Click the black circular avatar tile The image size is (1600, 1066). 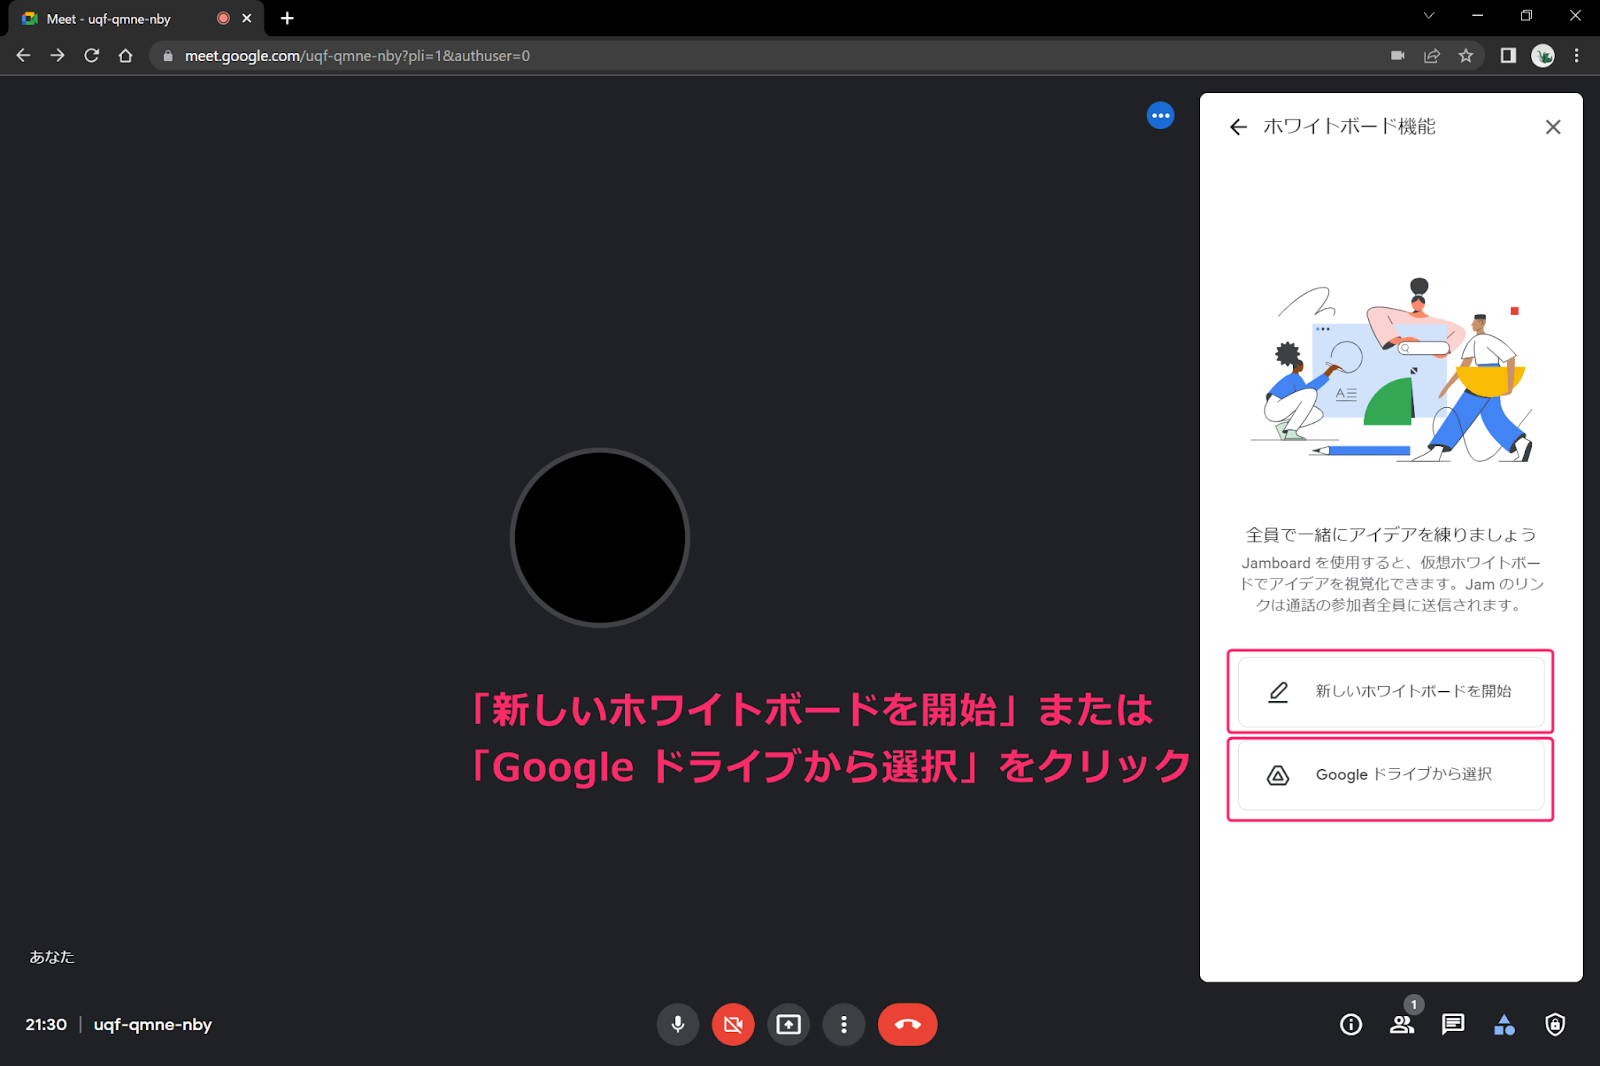(600, 538)
